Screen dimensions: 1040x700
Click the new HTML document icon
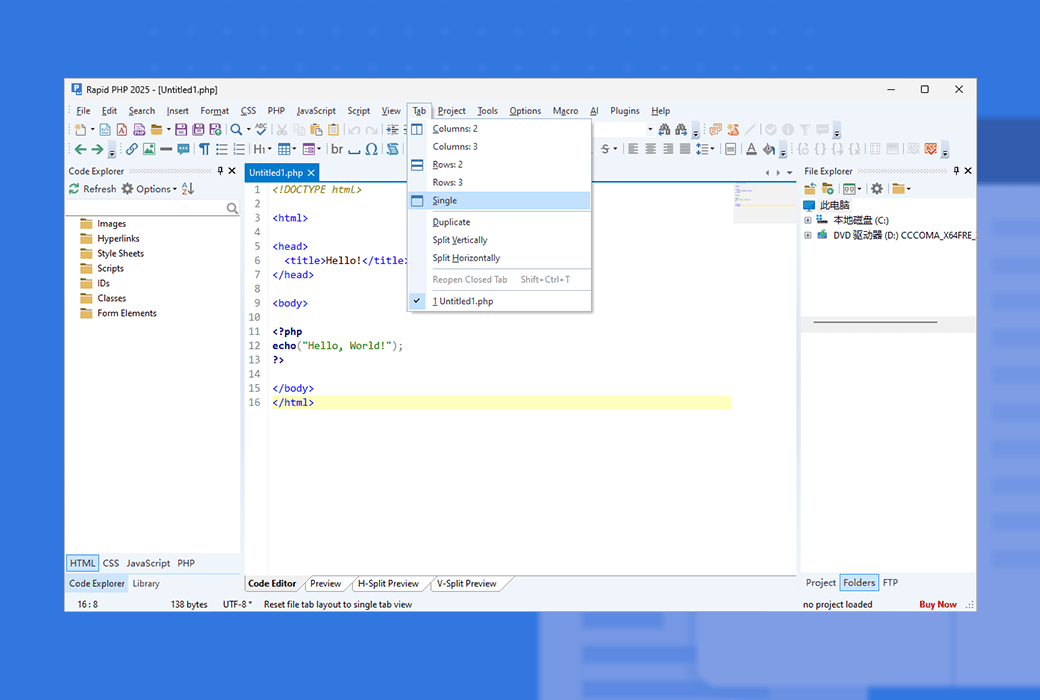(105, 129)
